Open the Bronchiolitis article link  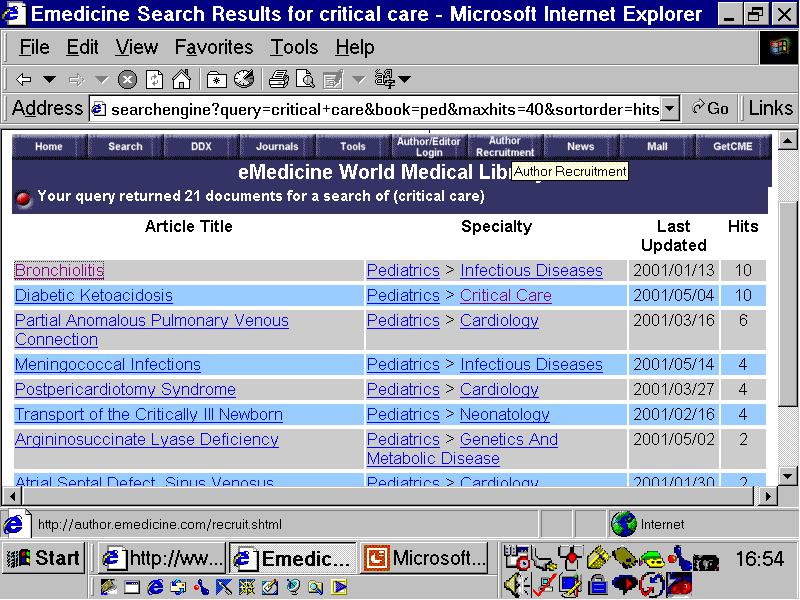pyautogui.click(x=59, y=270)
